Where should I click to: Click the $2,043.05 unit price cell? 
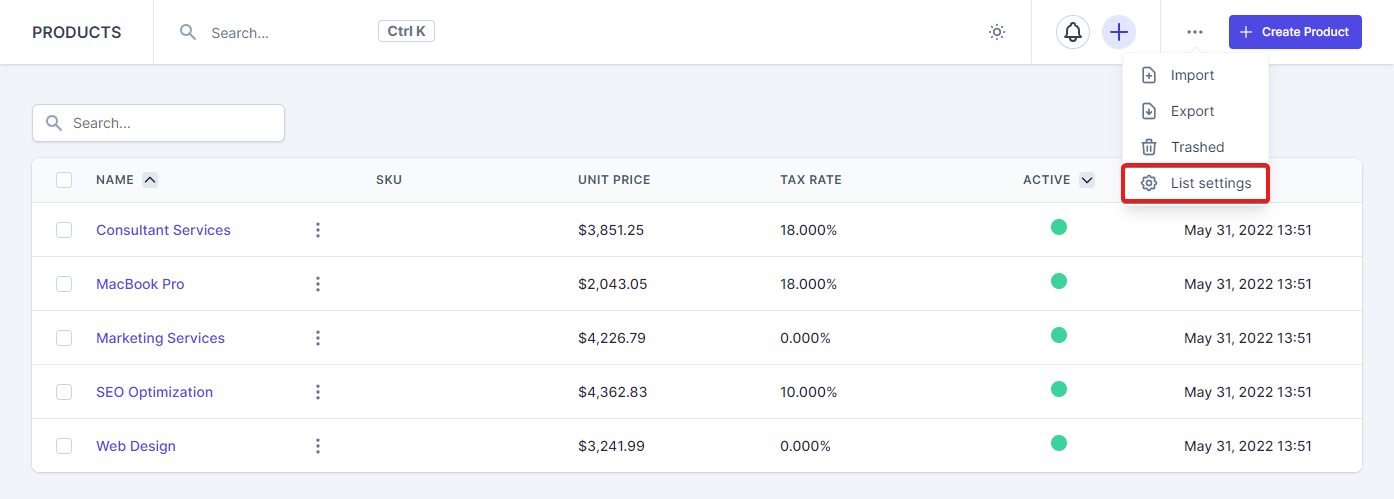click(612, 284)
